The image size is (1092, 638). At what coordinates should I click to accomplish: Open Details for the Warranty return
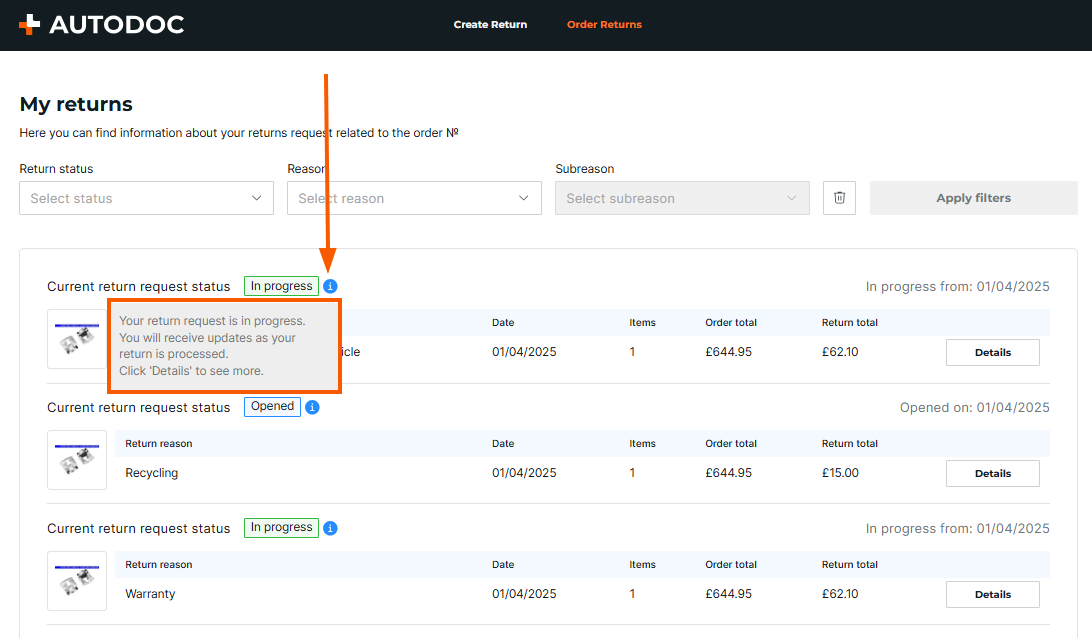pos(992,595)
